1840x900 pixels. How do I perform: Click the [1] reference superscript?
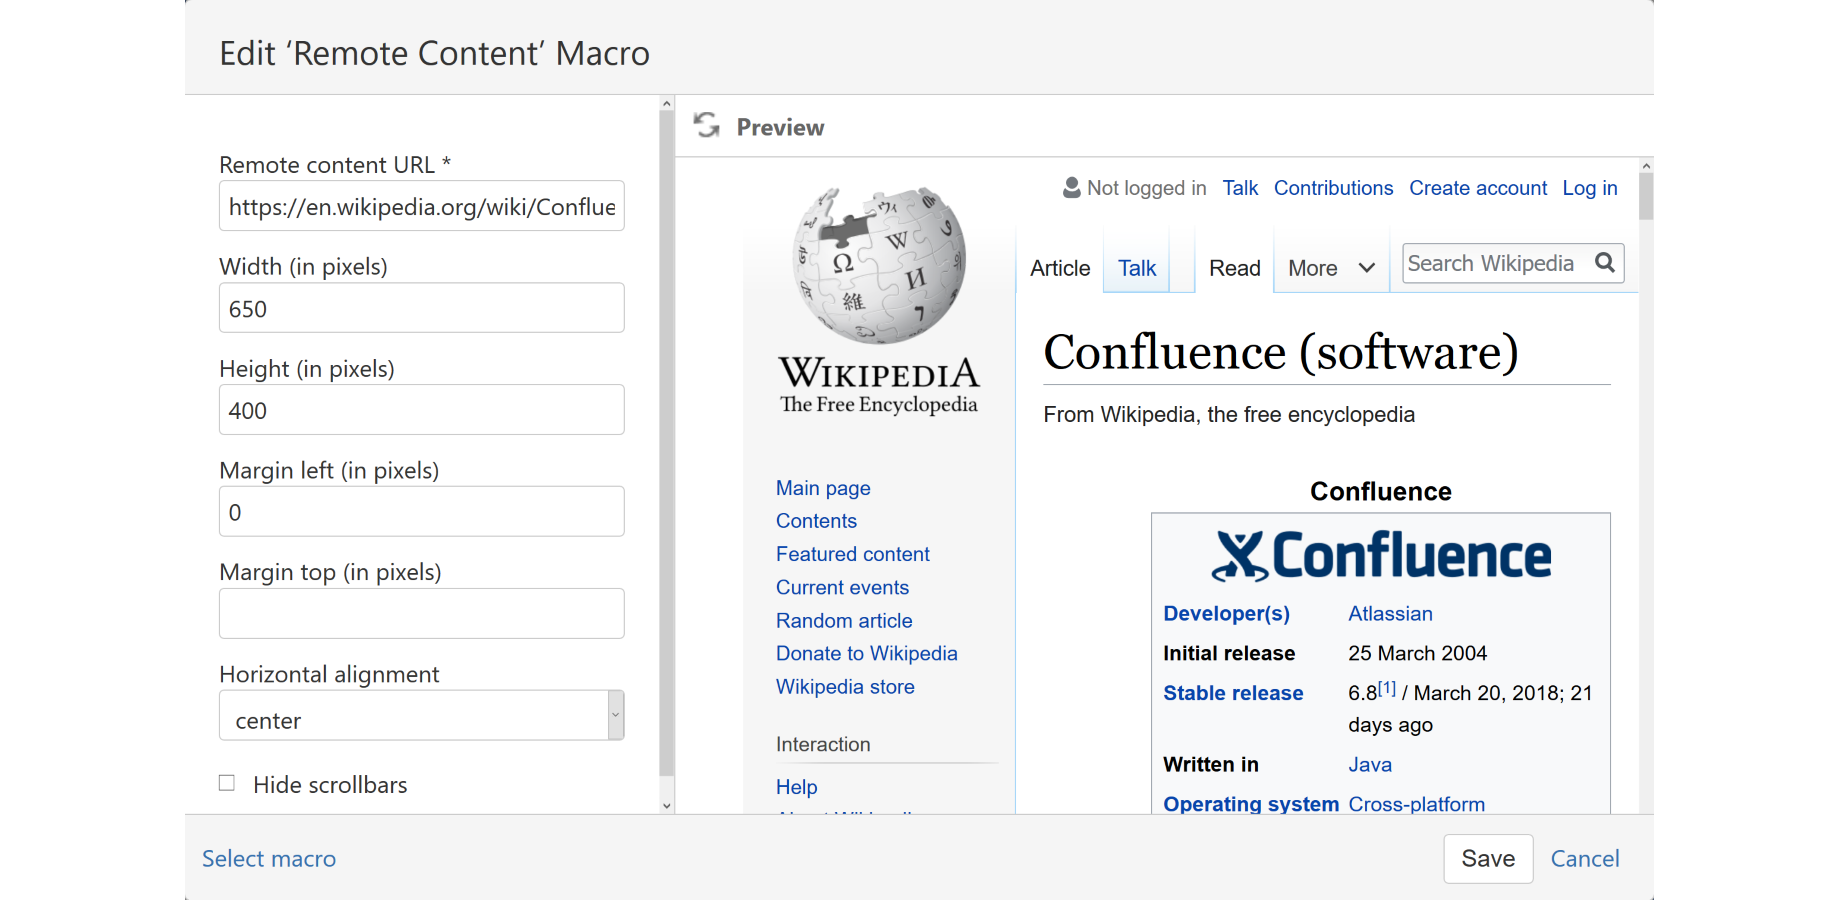[x=1387, y=688]
